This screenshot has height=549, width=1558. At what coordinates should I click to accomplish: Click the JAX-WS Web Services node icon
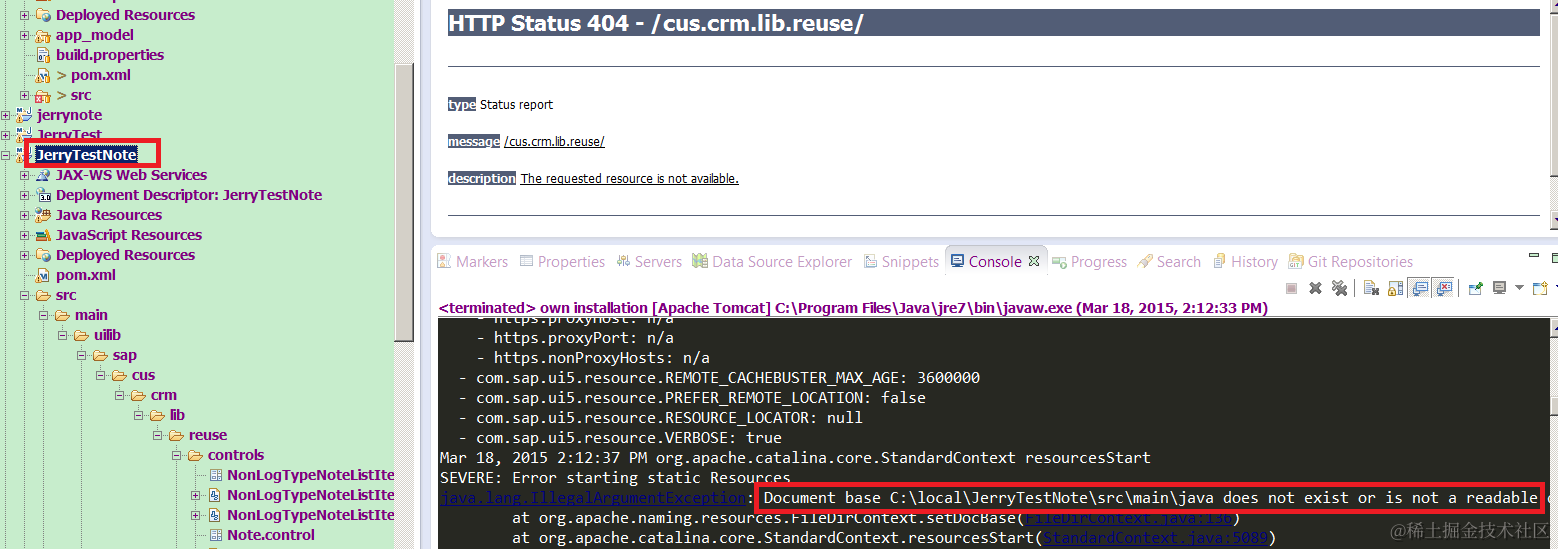[x=43, y=175]
